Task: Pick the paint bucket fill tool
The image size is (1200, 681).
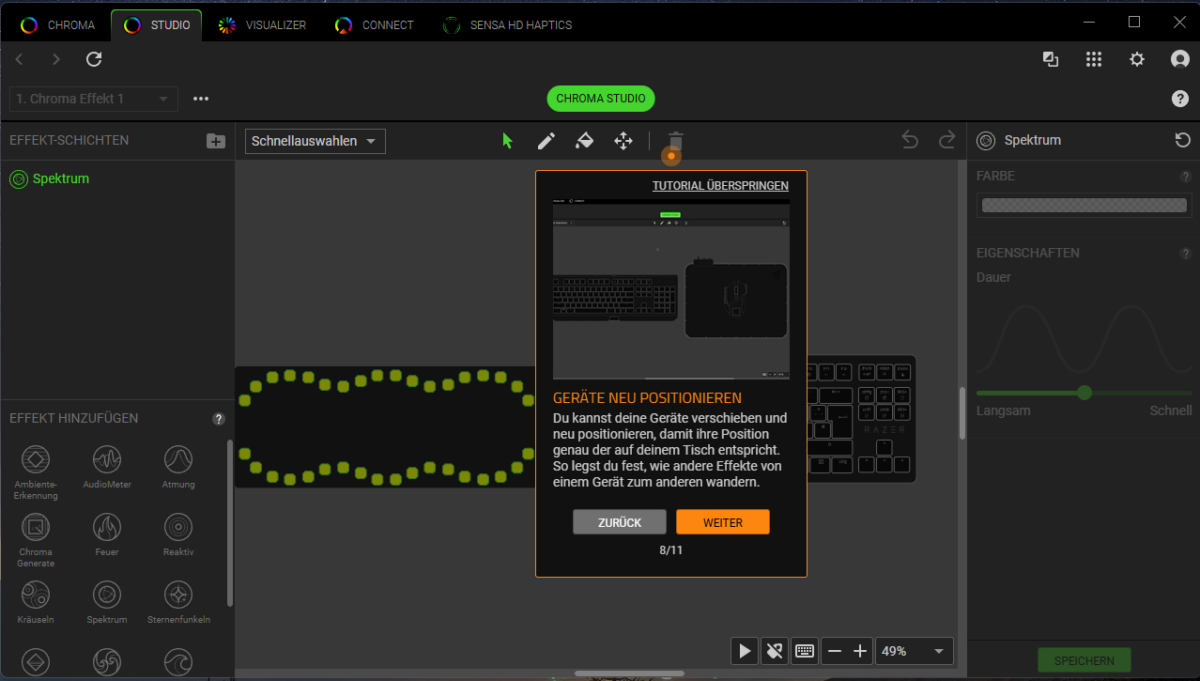Action: pyautogui.click(x=585, y=141)
